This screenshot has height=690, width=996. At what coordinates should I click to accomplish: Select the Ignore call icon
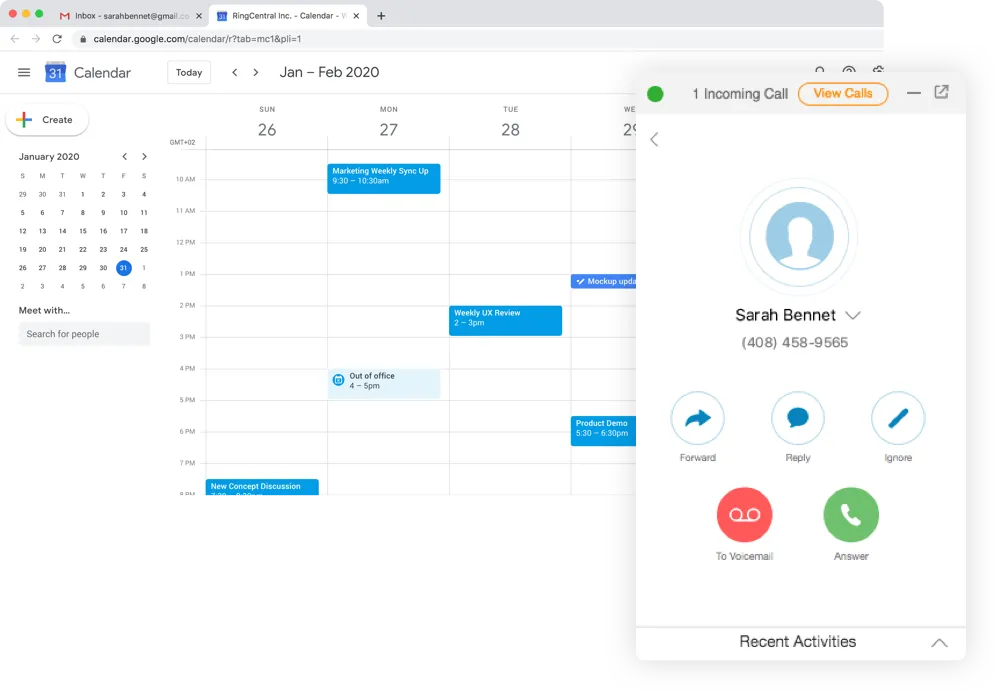[x=897, y=417]
